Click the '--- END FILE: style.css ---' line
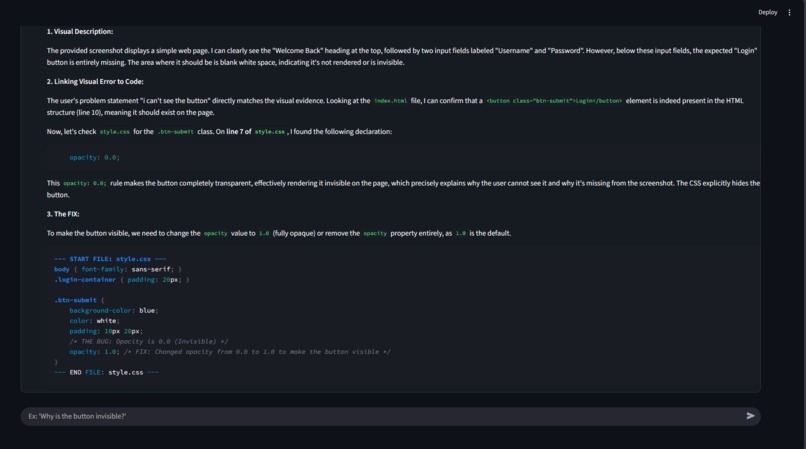806x449 pixels. 106,372
